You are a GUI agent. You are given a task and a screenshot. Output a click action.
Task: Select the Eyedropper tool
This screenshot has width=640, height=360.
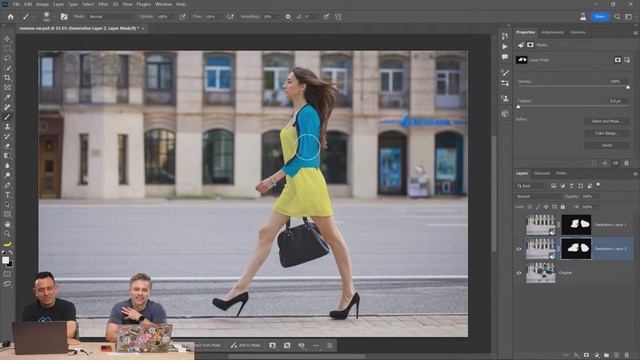click(x=7, y=97)
